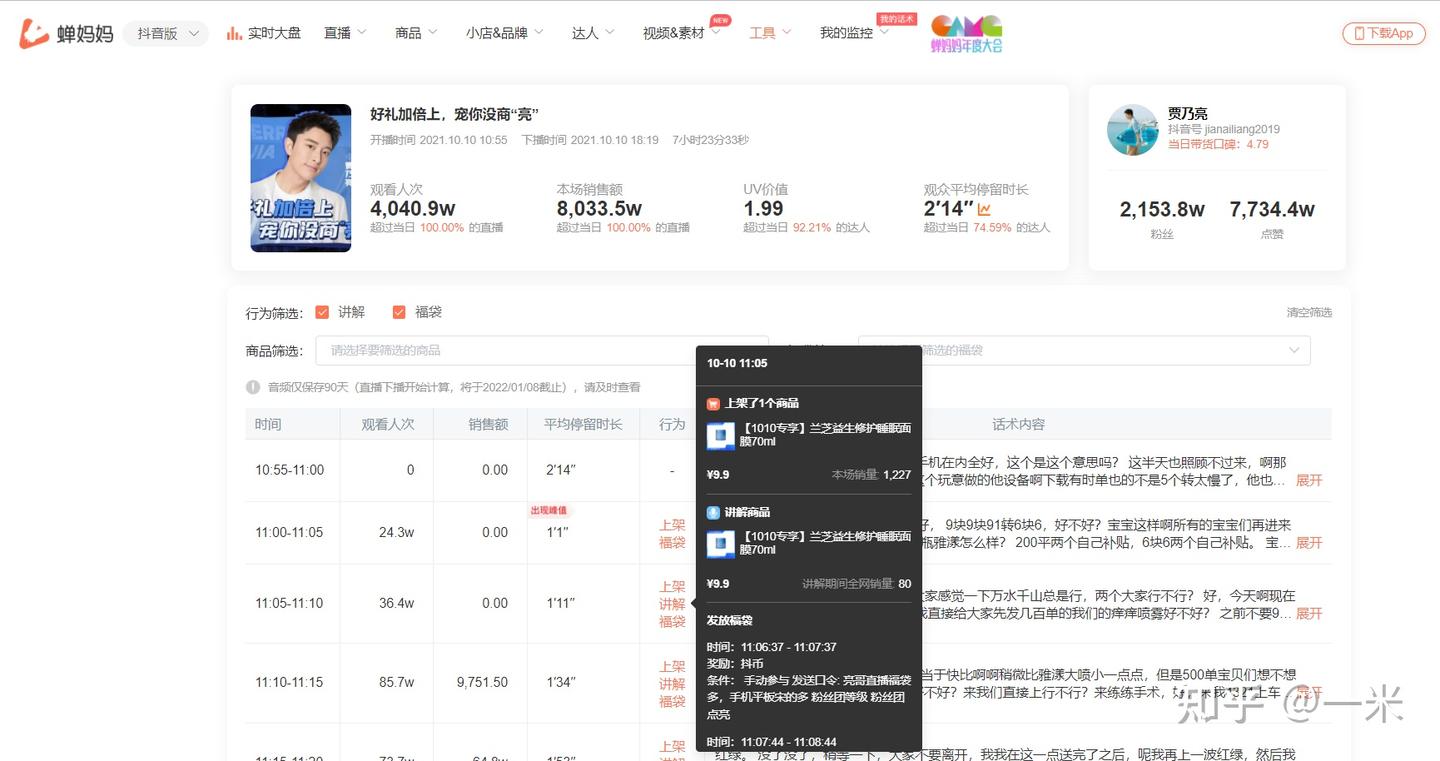Click the microphone icon beside 讲解商品

click(x=713, y=512)
